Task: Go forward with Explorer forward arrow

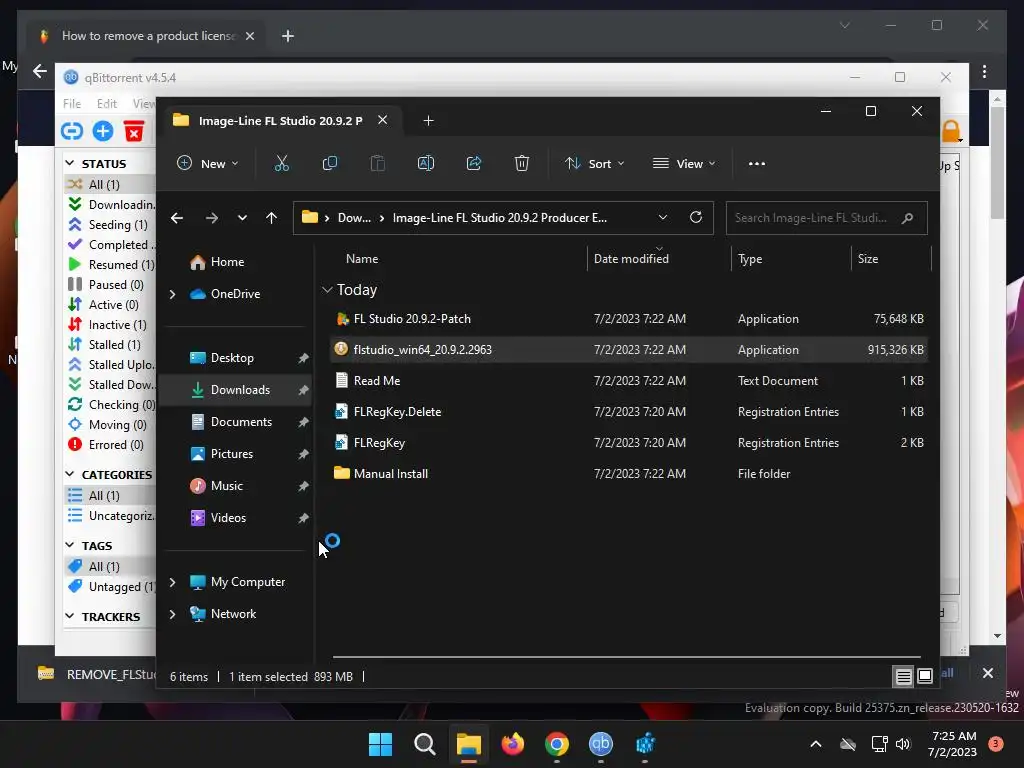Action: coord(212,218)
